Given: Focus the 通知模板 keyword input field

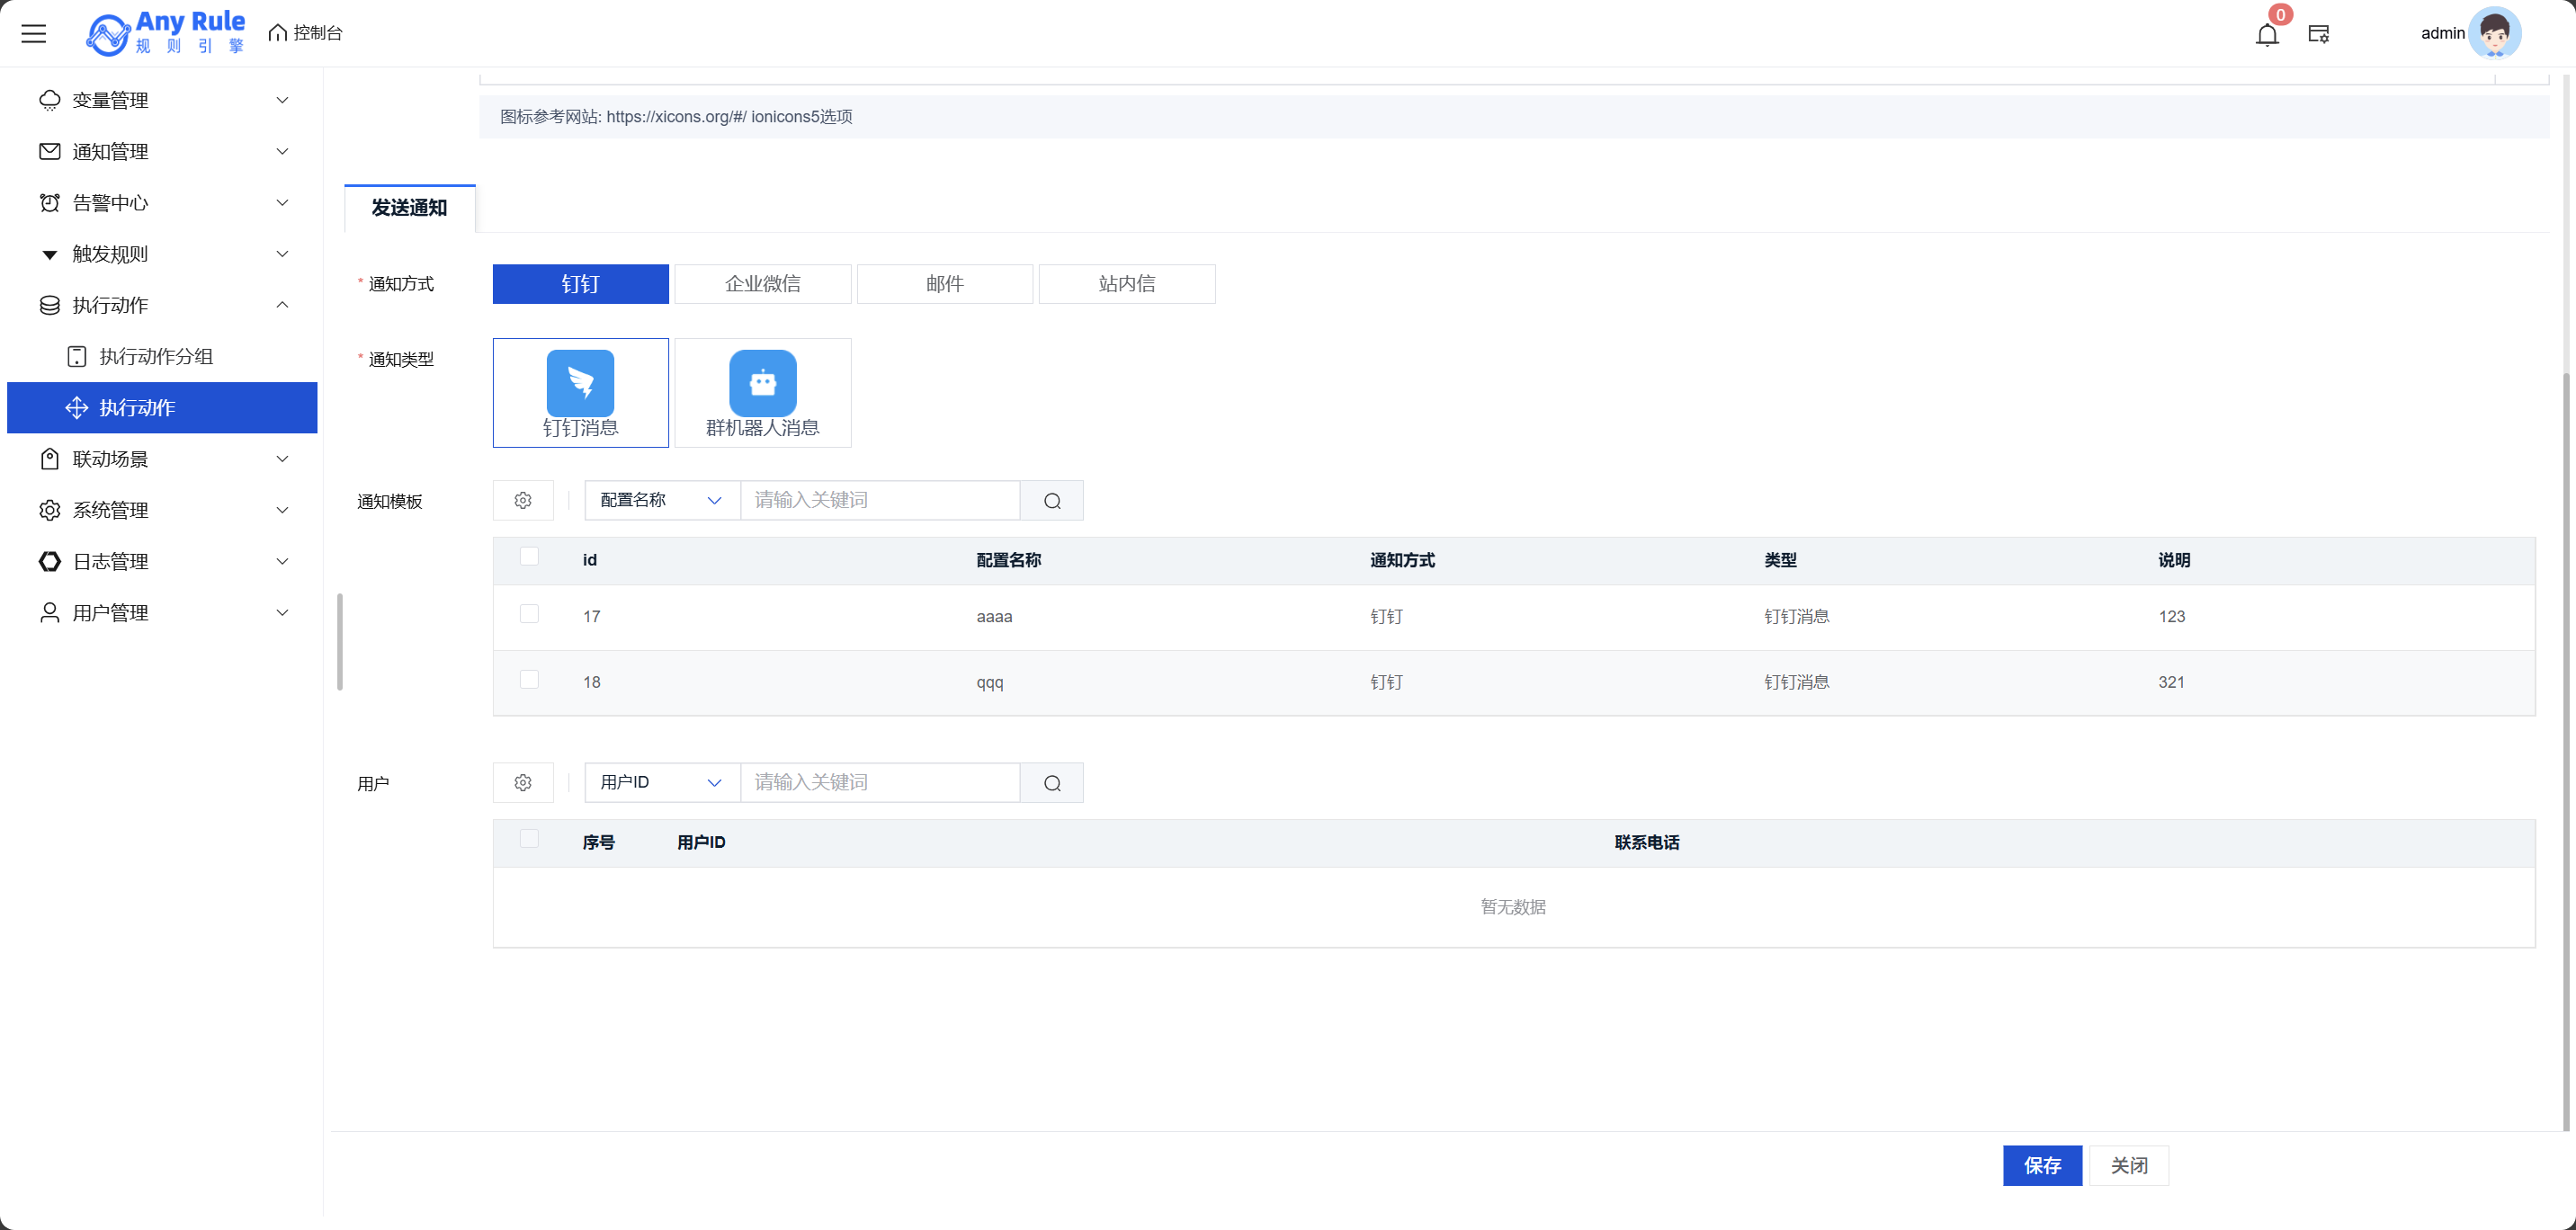Looking at the screenshot, I should click(x=879, y=501).
